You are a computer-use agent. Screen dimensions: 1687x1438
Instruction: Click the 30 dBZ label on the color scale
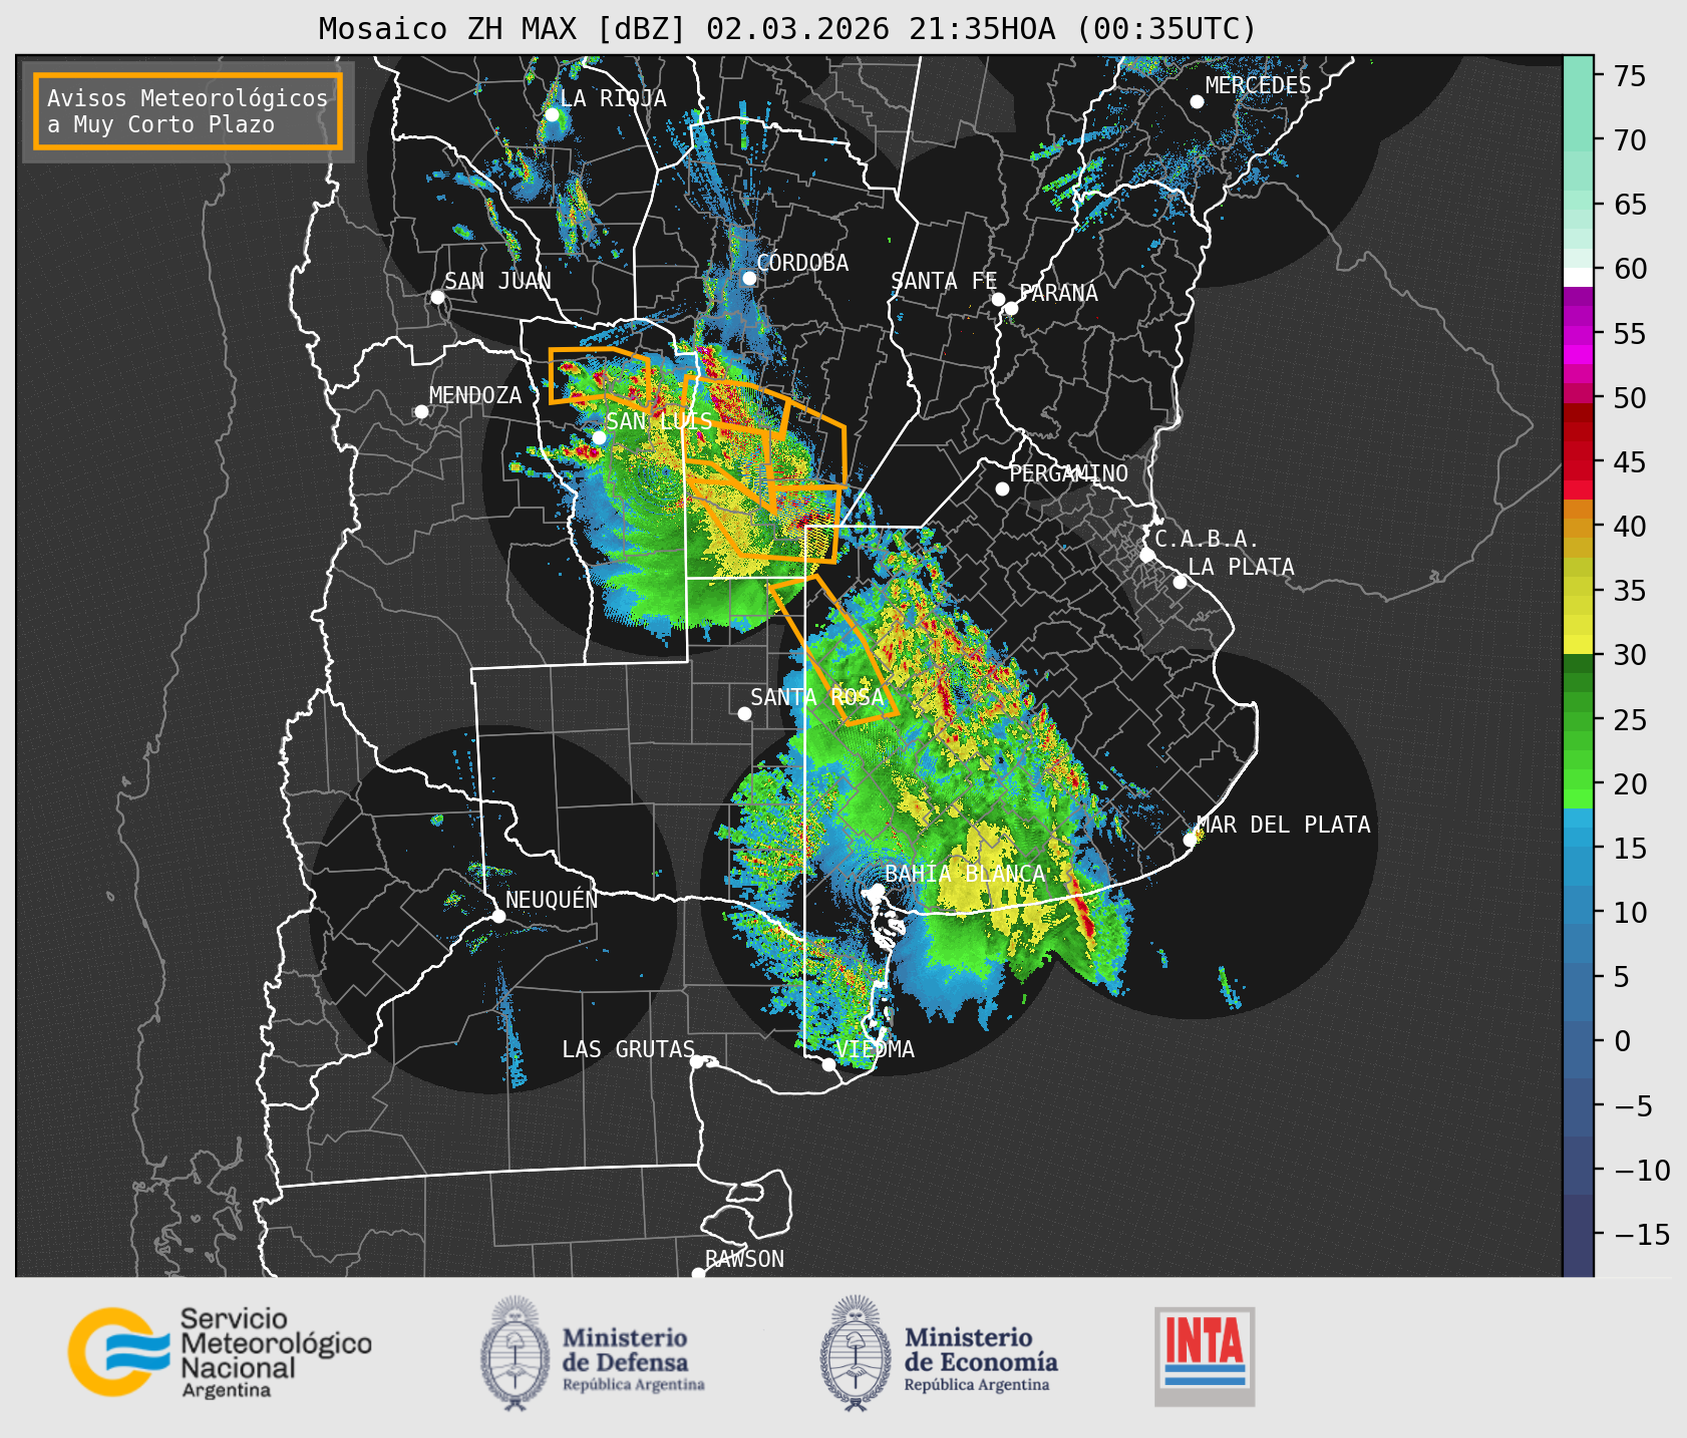pos(1629,655)
